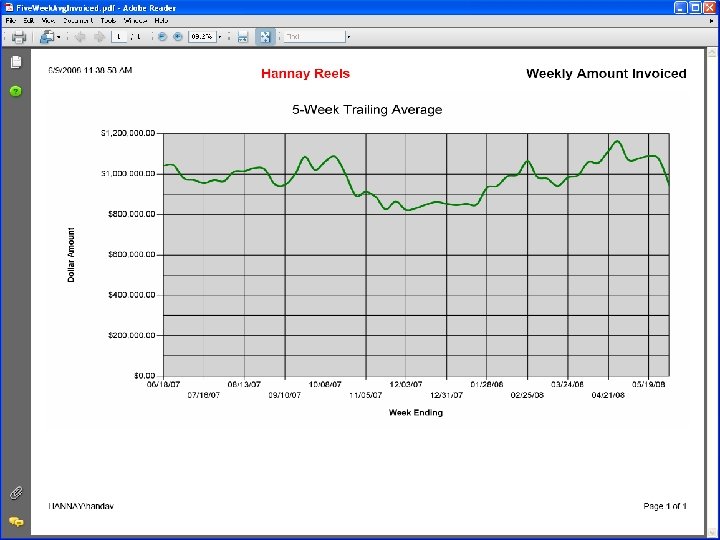Open the Attachments paperclip panel
Image resolution: width=720 pixels, height=540 pixels.
pyautogui.click(x=16, y=493)
